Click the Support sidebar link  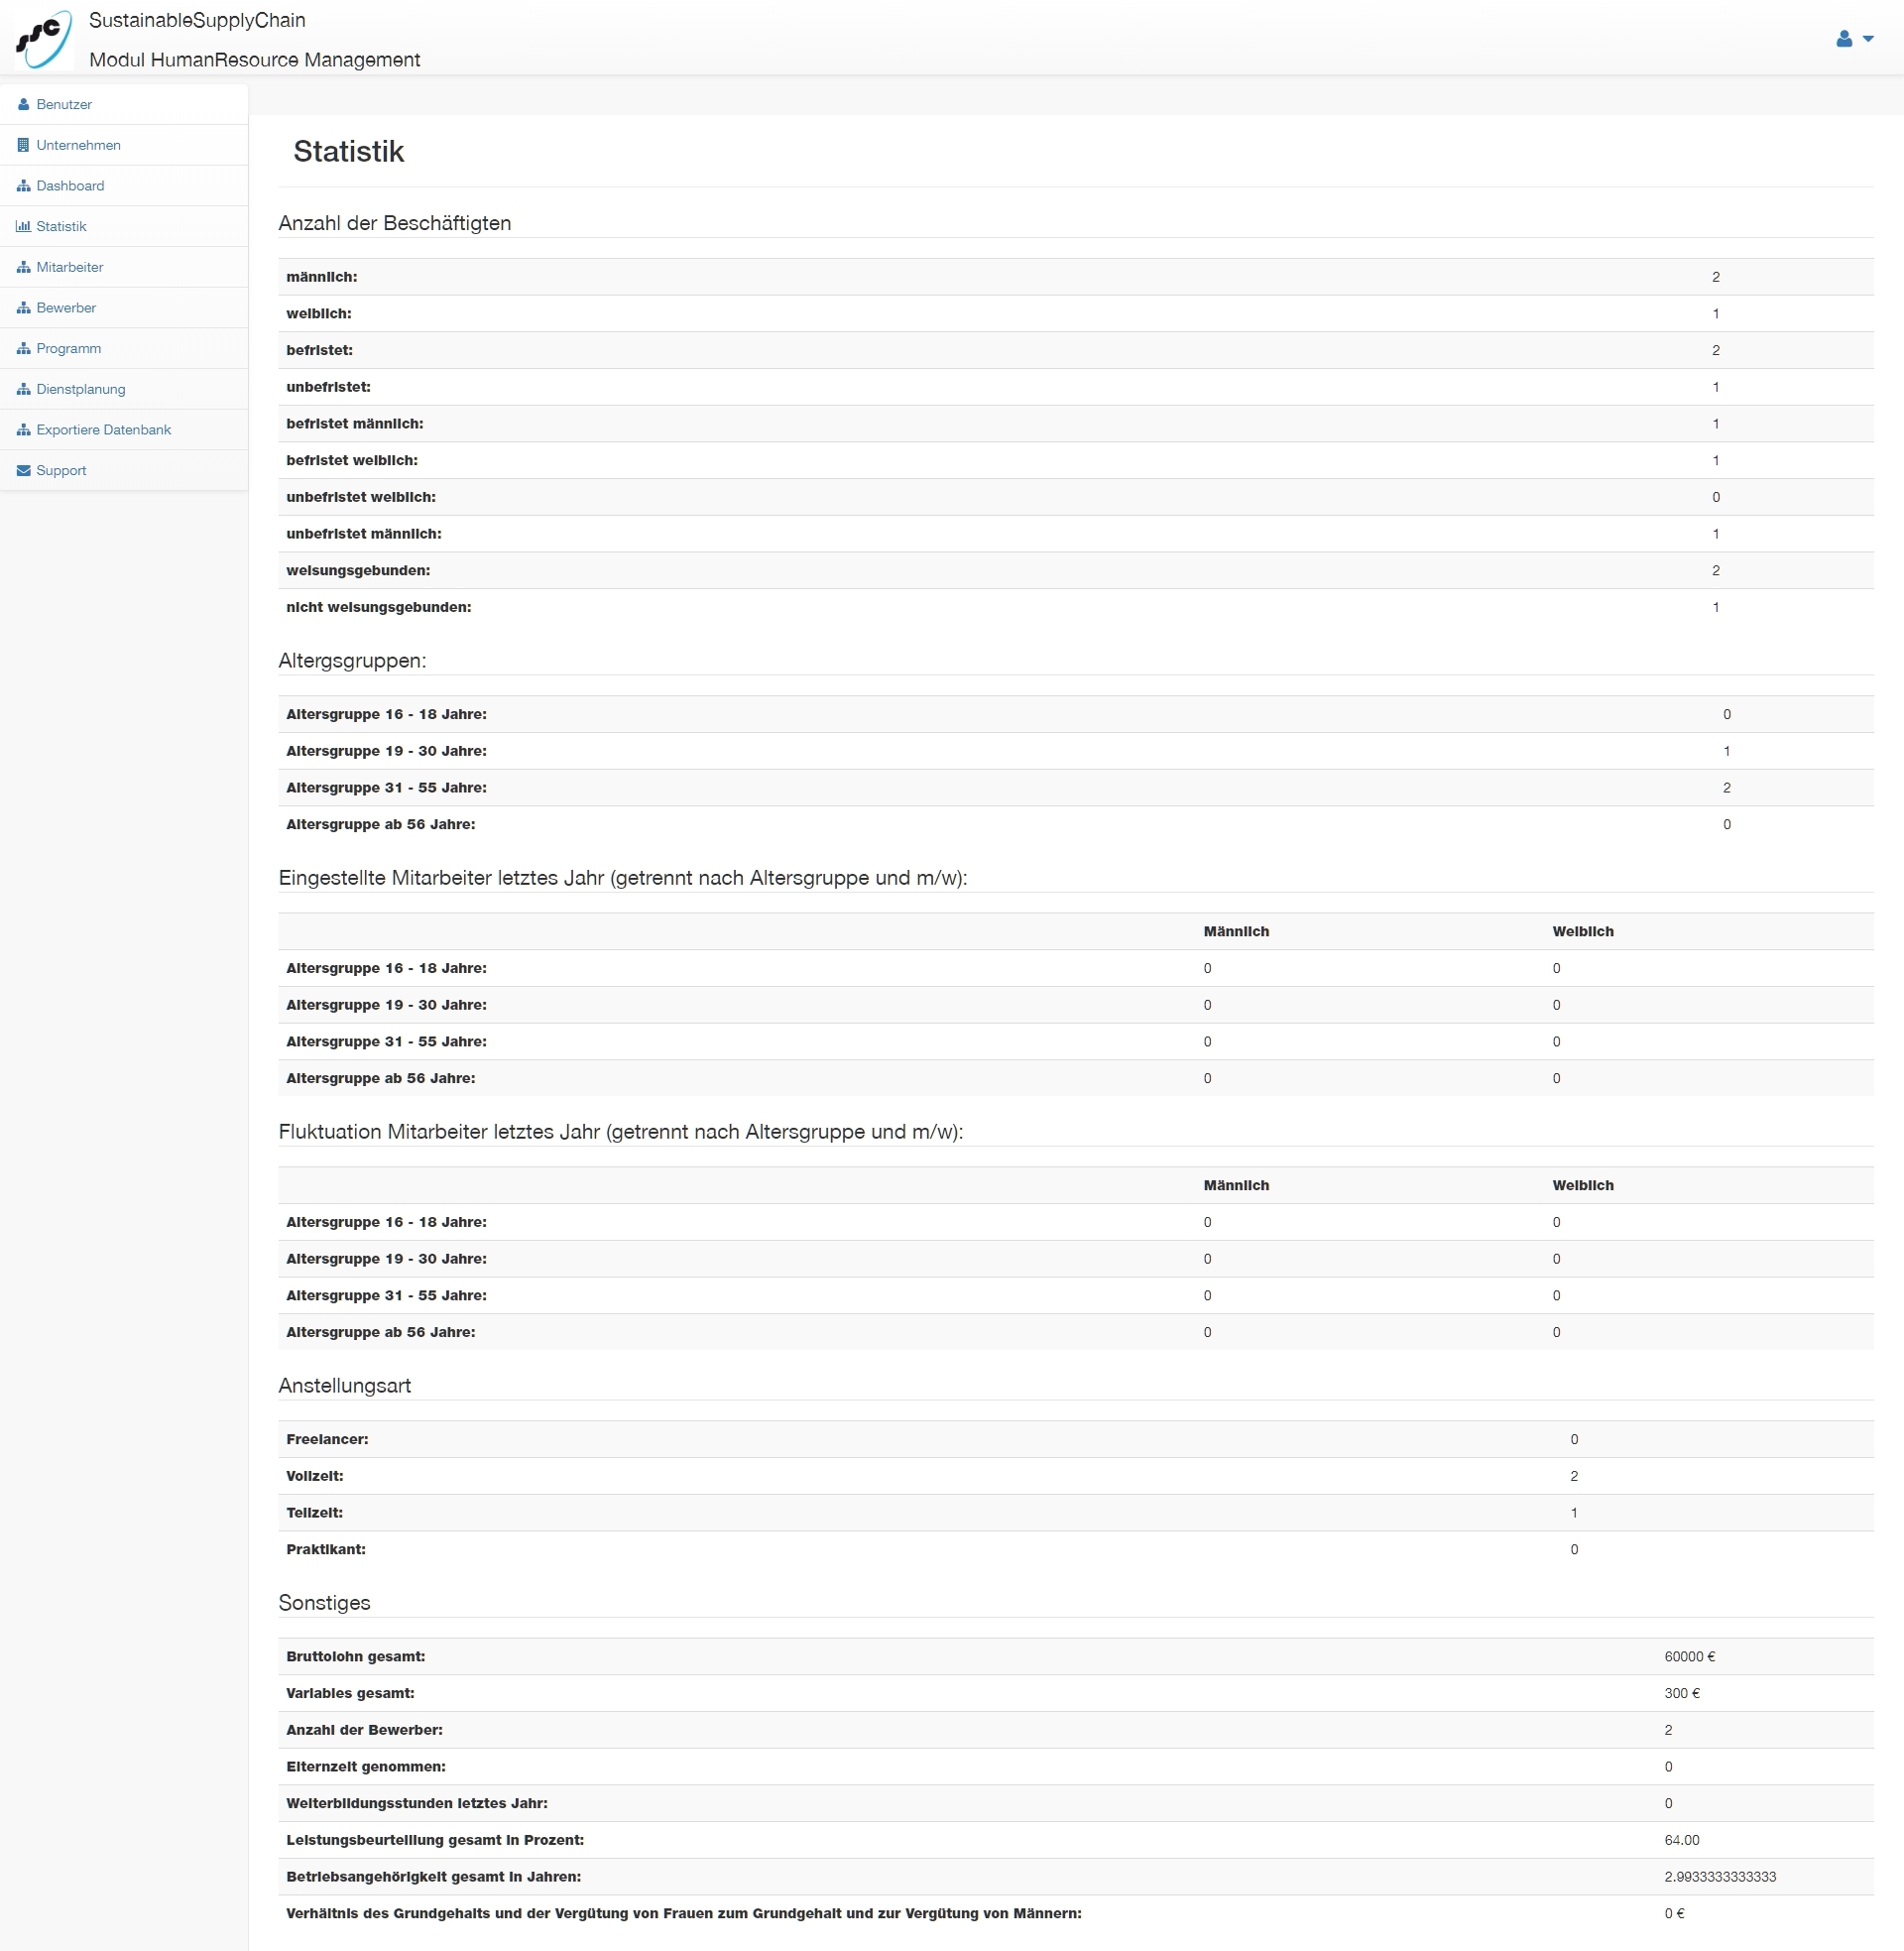[x=61, y=470]
